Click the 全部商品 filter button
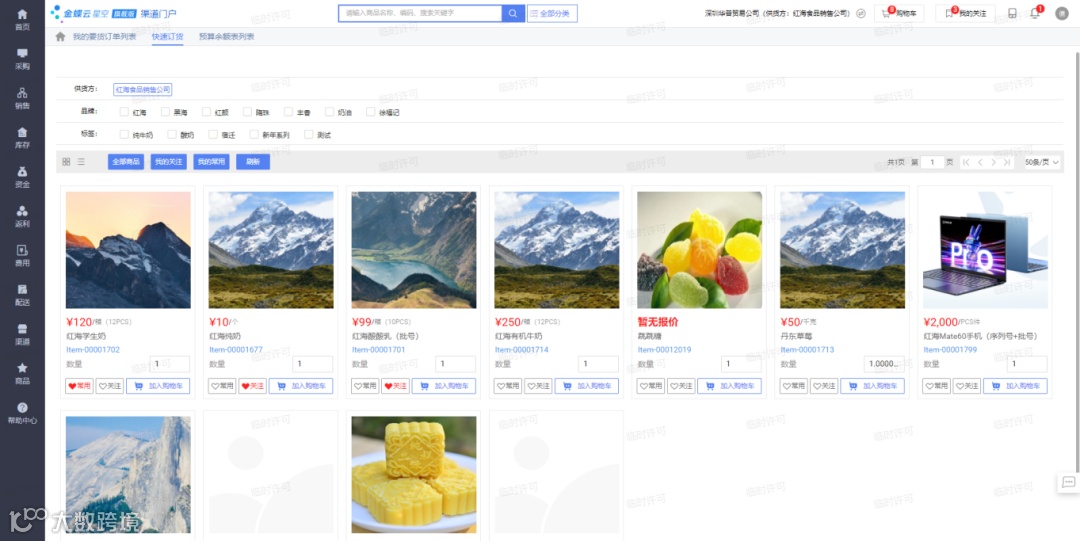1080x541 pixels. point(126,162)
